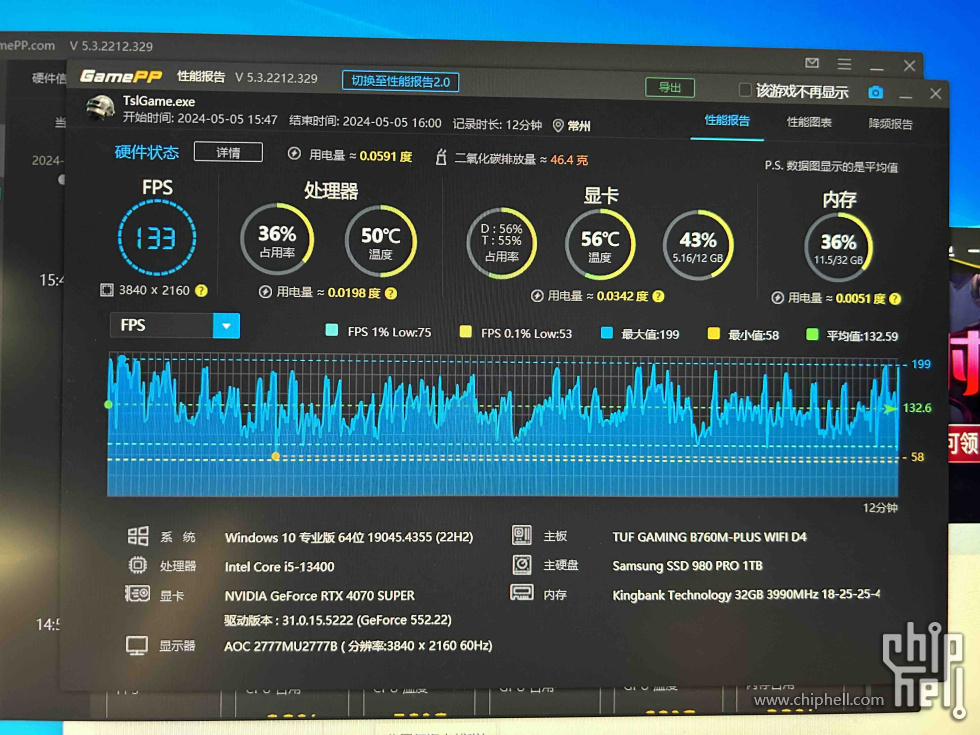This screenshot has width=980, height=735.
Task: Click the camera screenshot icon
Action: click(876, 92)
